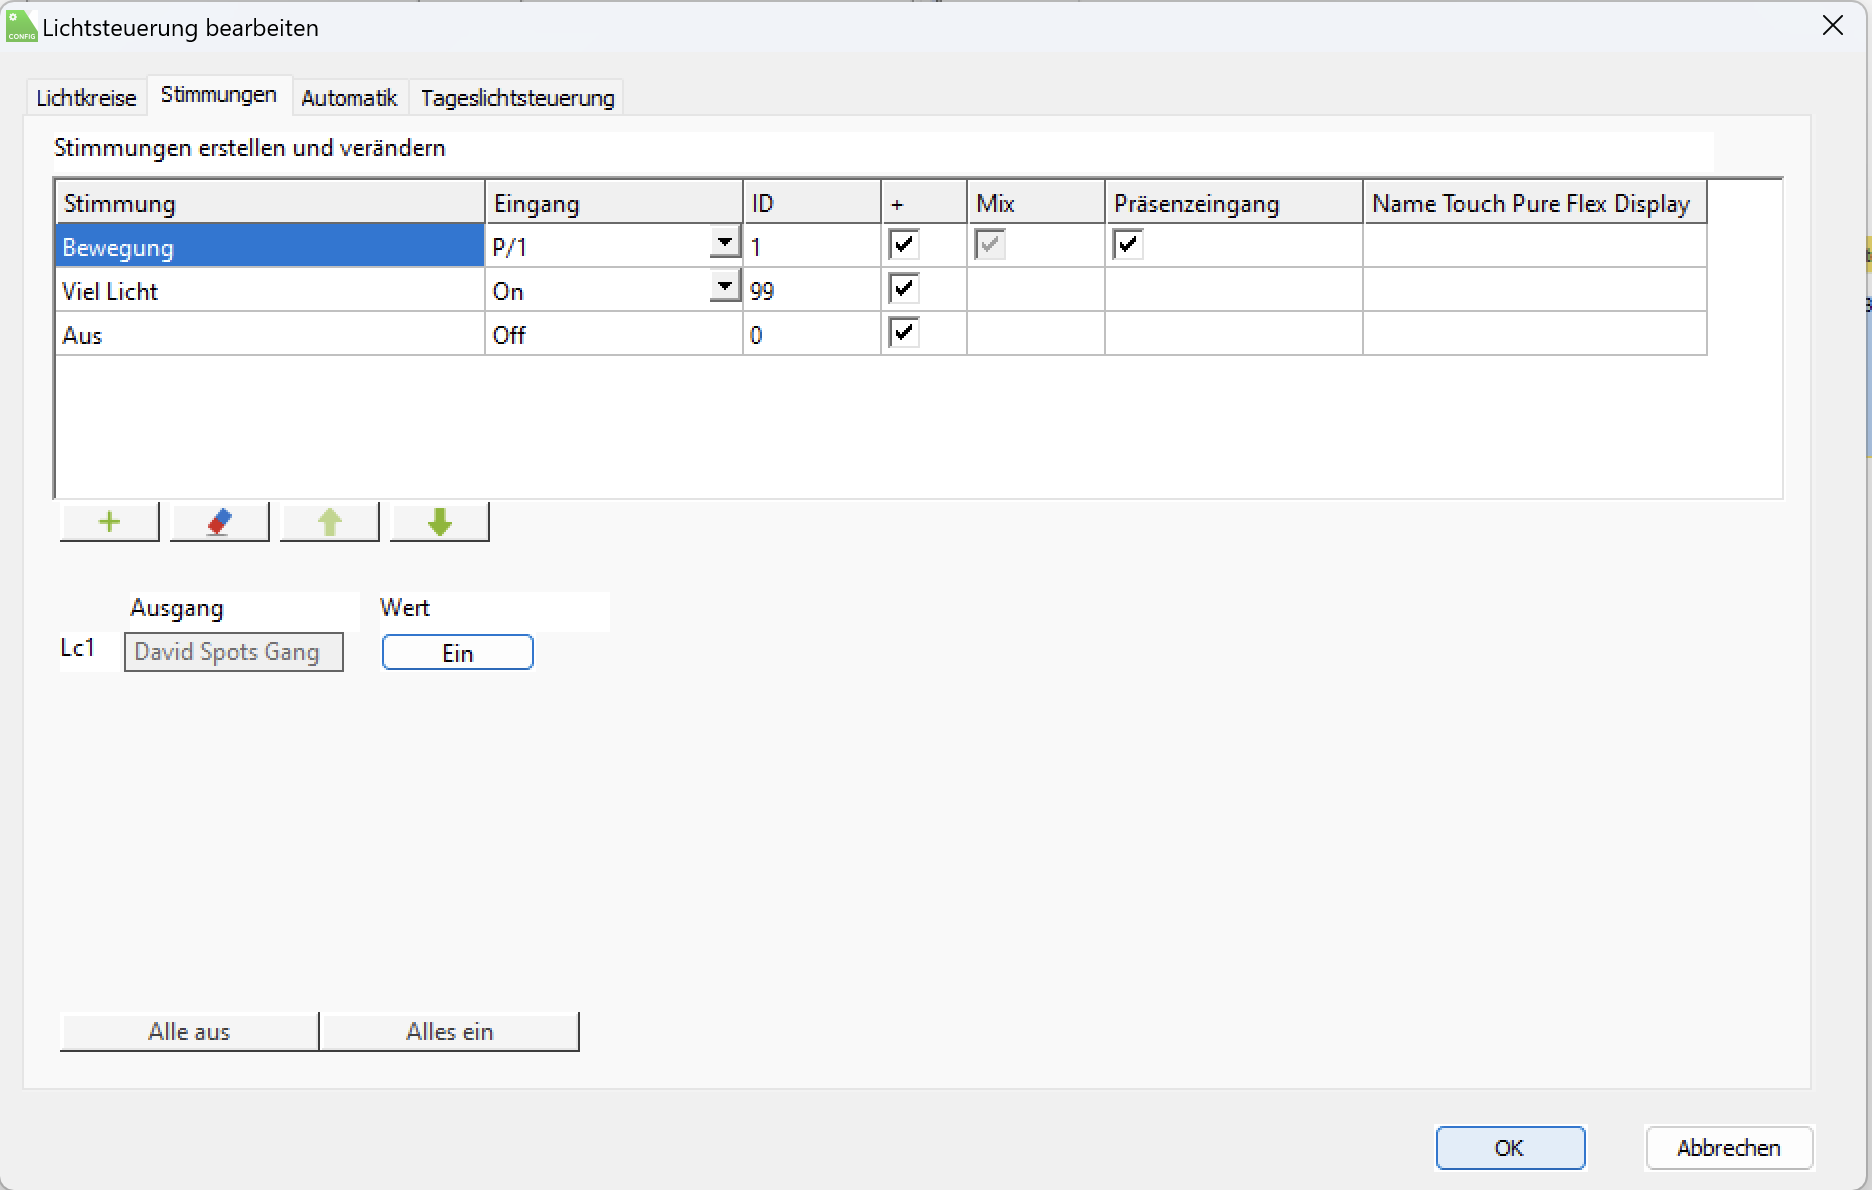Screen dimensions: 1872x1190
Task: Click the config app icon in title bar
Action: point(21,27)
